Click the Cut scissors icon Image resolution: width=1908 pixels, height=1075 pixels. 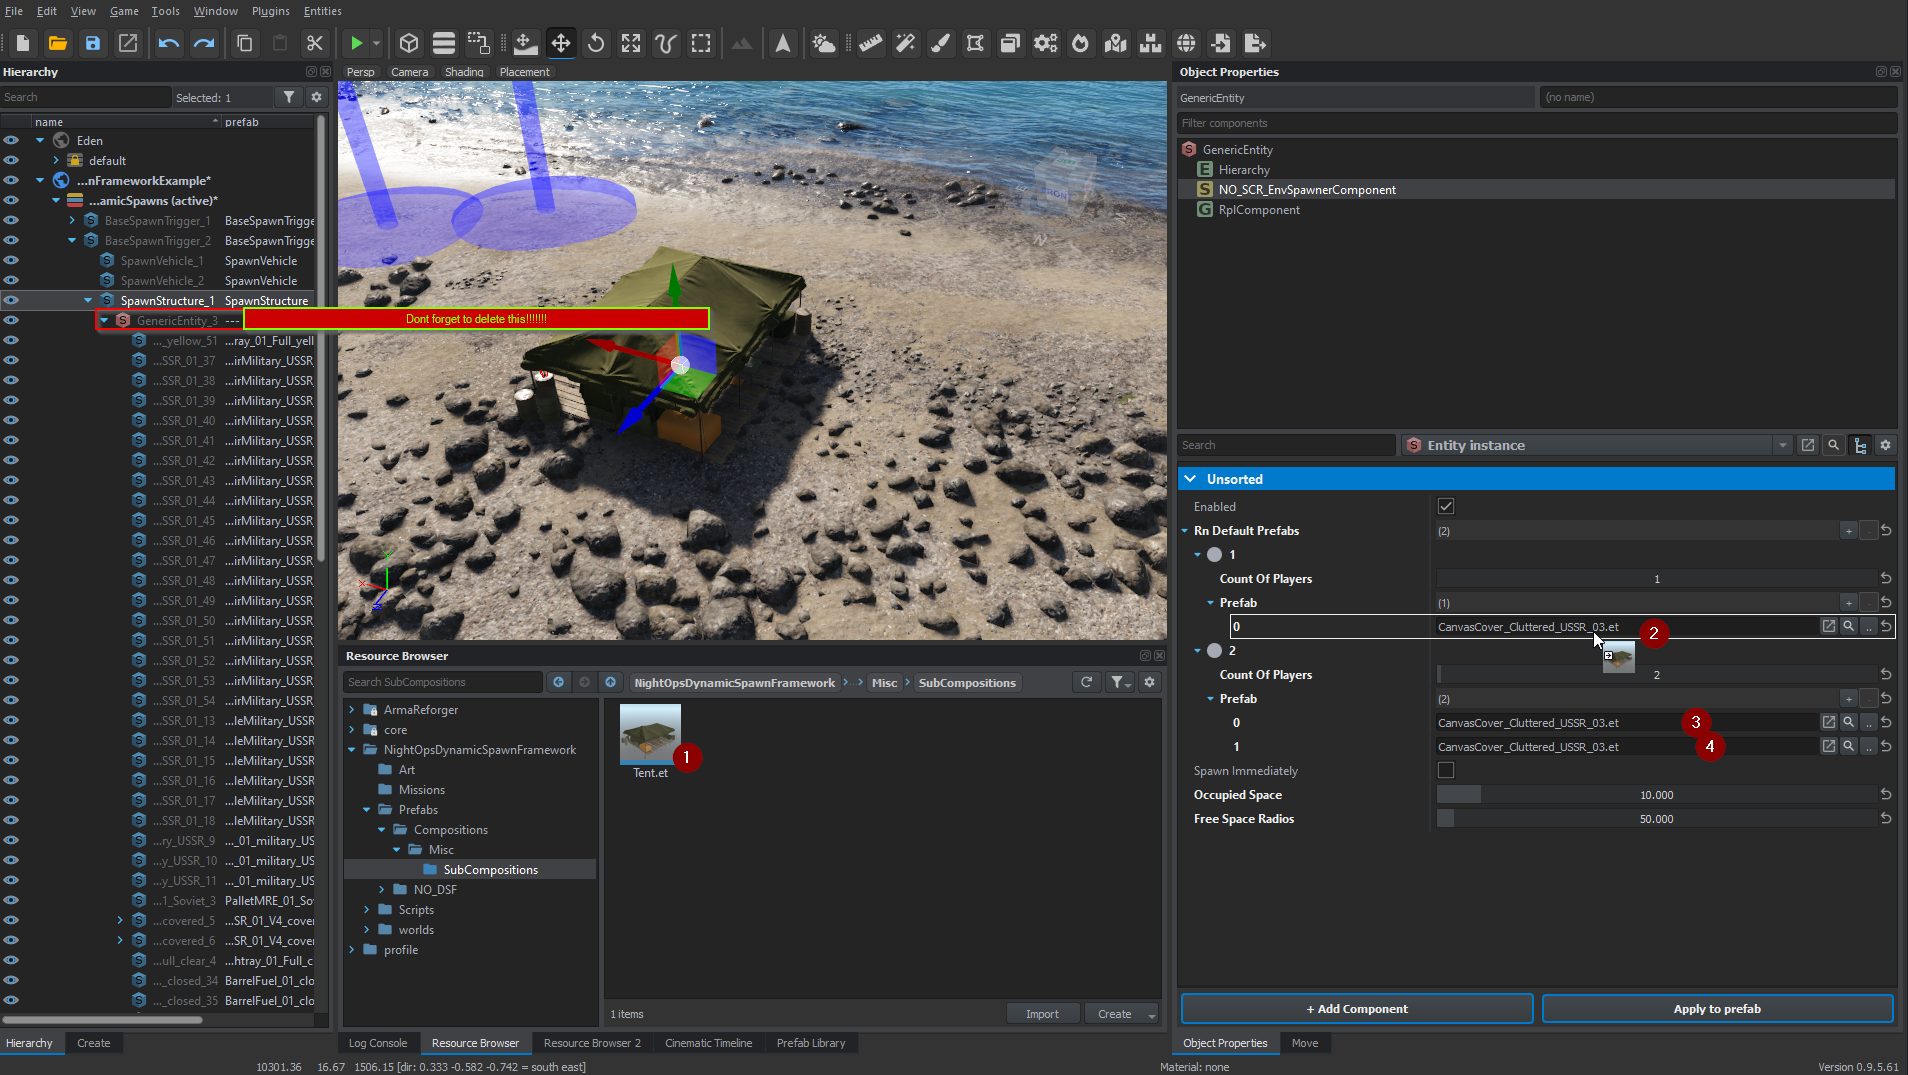[x=314, y=43]
